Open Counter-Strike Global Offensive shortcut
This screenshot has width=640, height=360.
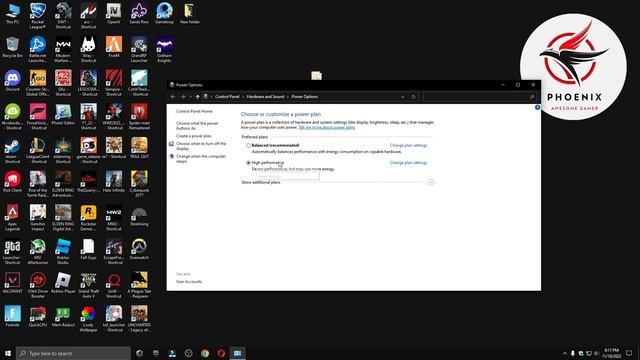tap(38, 83)
